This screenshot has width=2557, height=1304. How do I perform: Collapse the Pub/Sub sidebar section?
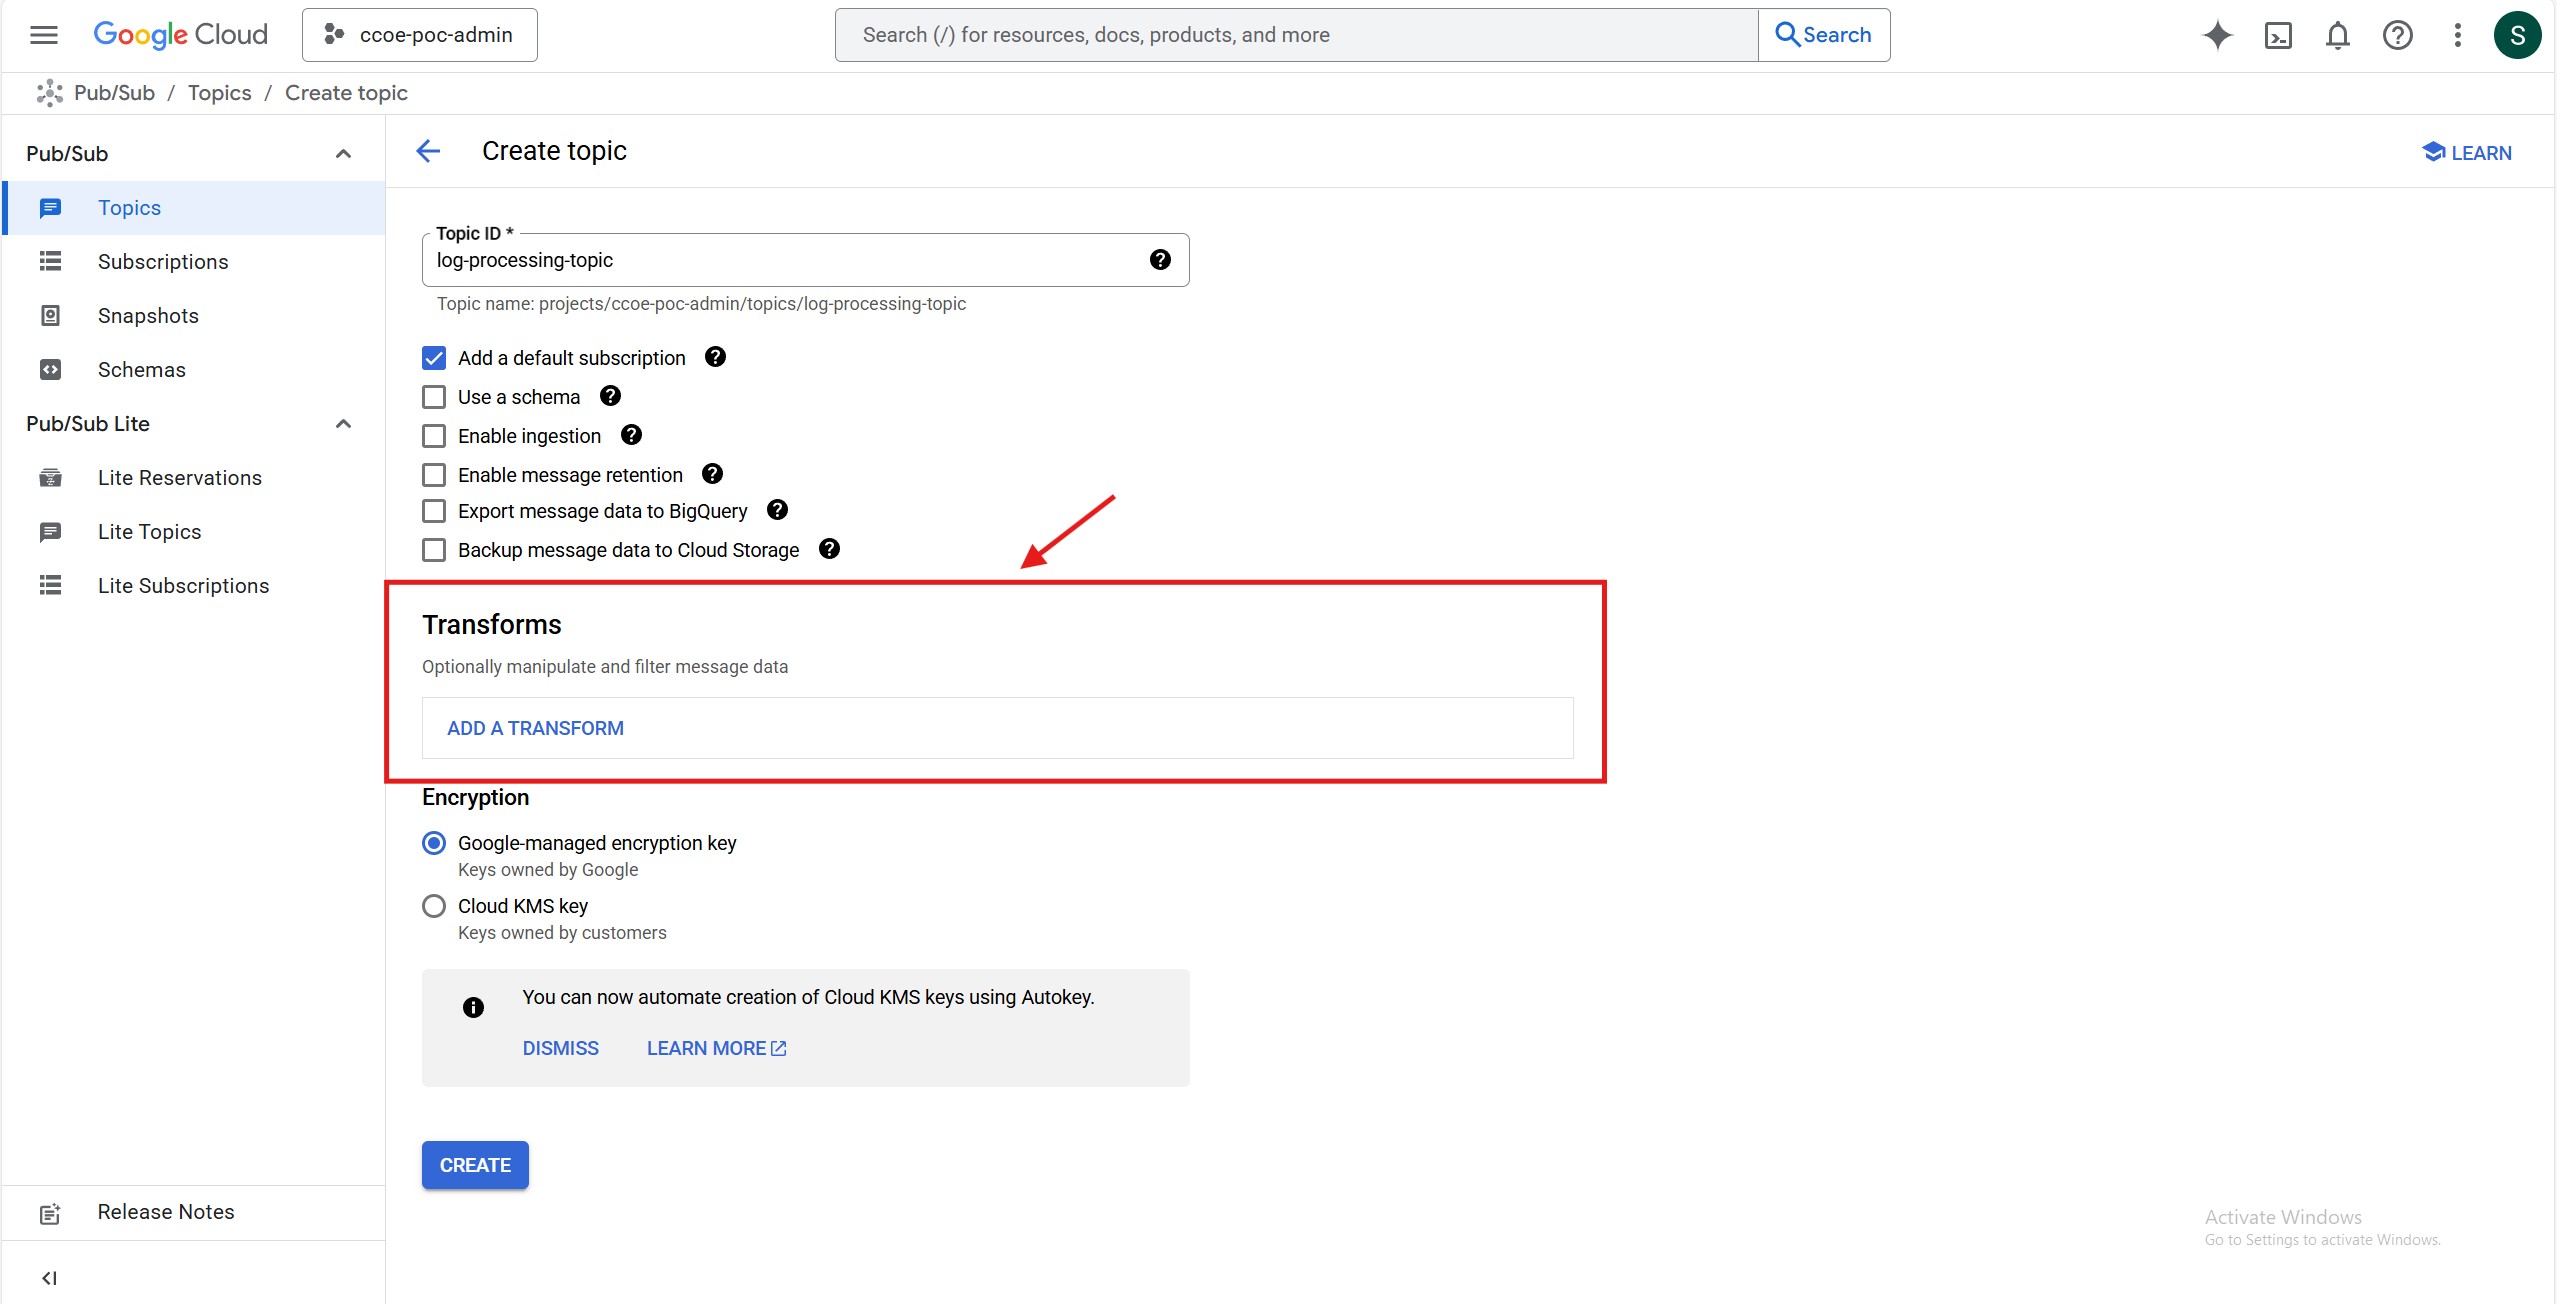[343, 154]
